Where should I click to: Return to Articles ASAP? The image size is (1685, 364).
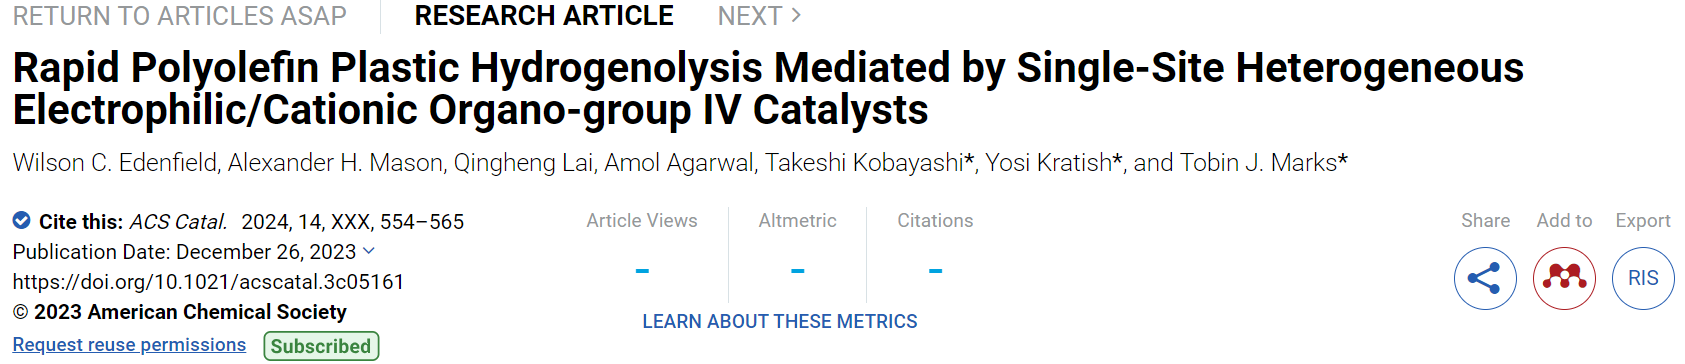click(180, 16)
